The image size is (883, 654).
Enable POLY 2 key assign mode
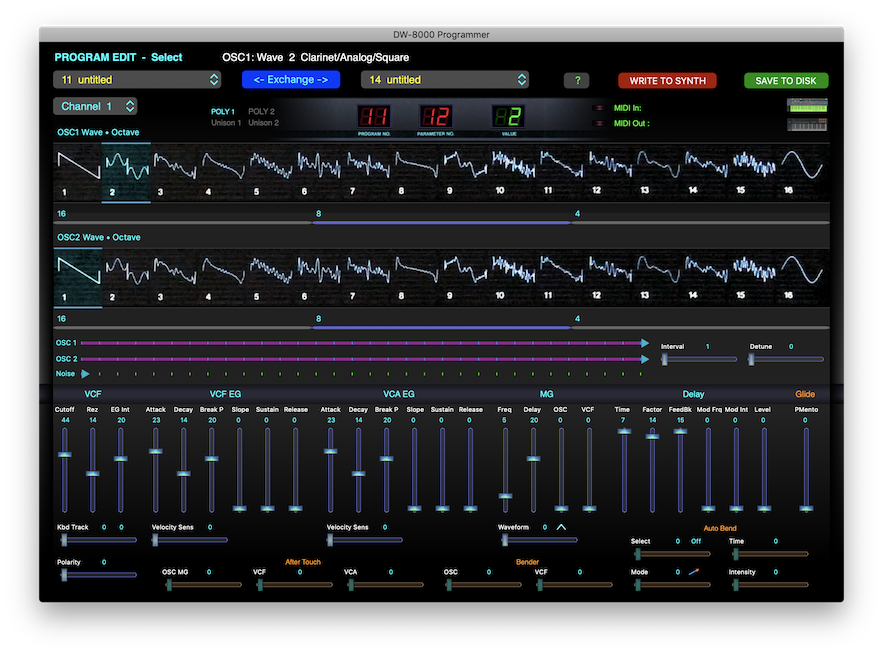coord(263,112)
